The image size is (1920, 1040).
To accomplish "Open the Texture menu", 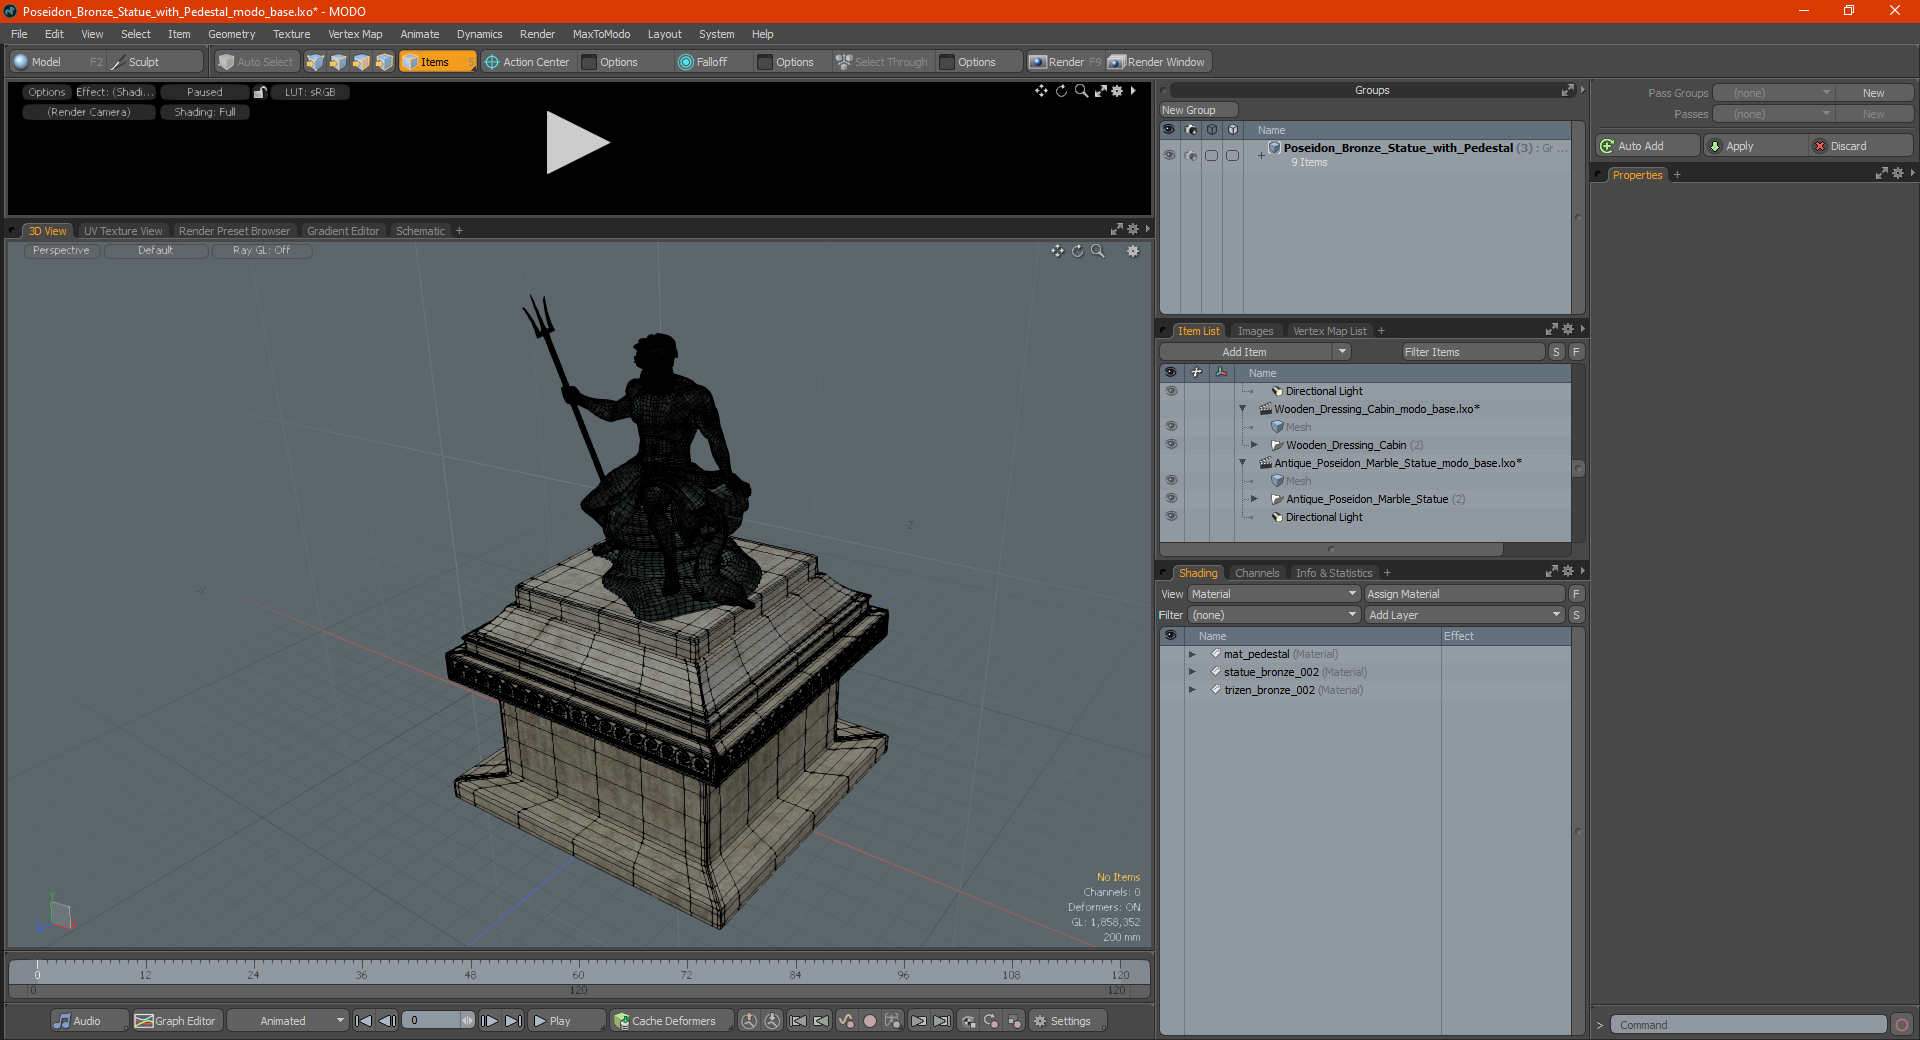I will (x=291, y=34).
